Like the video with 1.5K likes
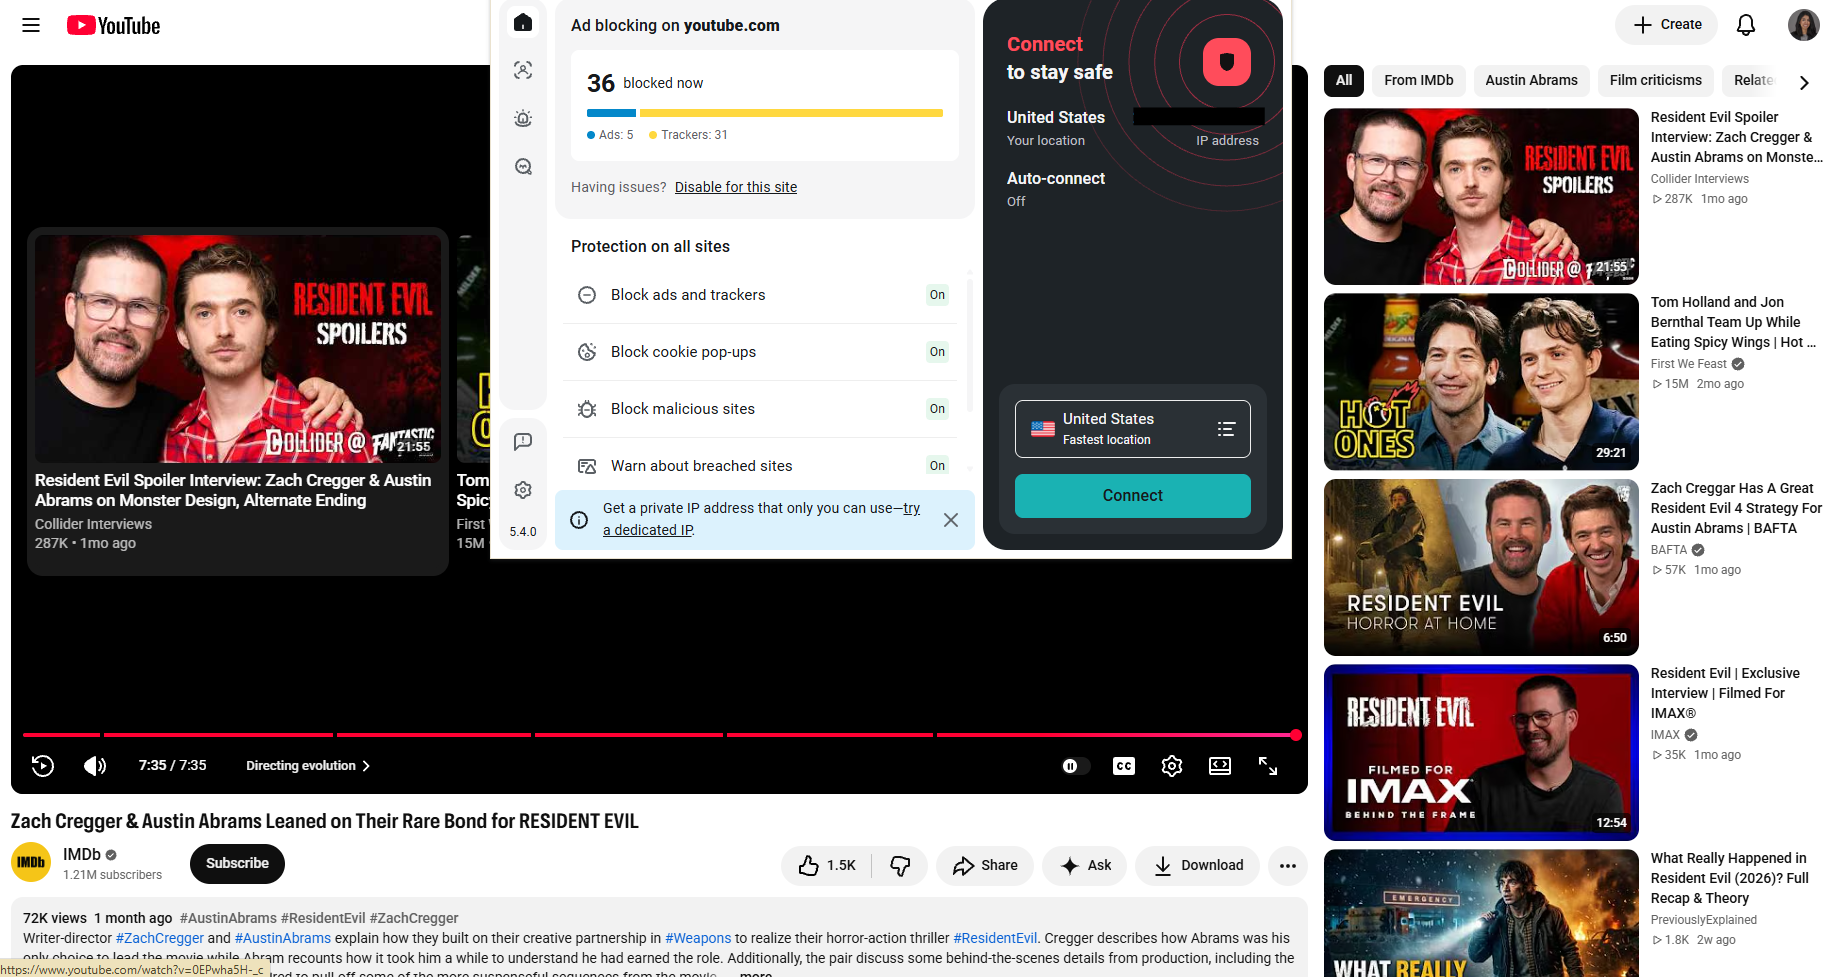Screen dimensions: 1842x977 827,865
